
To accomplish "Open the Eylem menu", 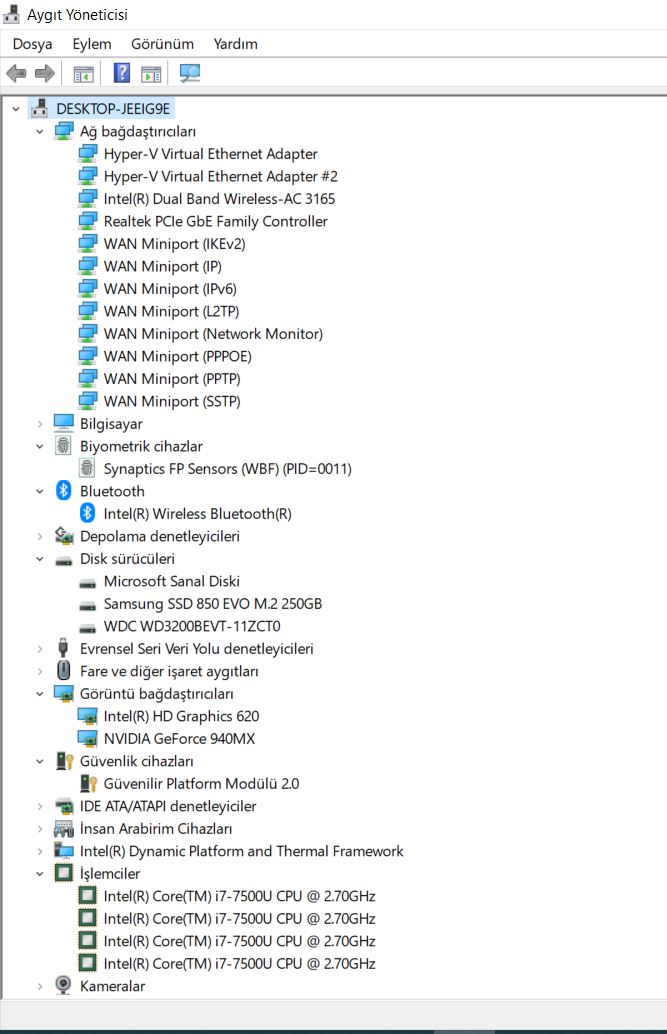I will point(92,44).
